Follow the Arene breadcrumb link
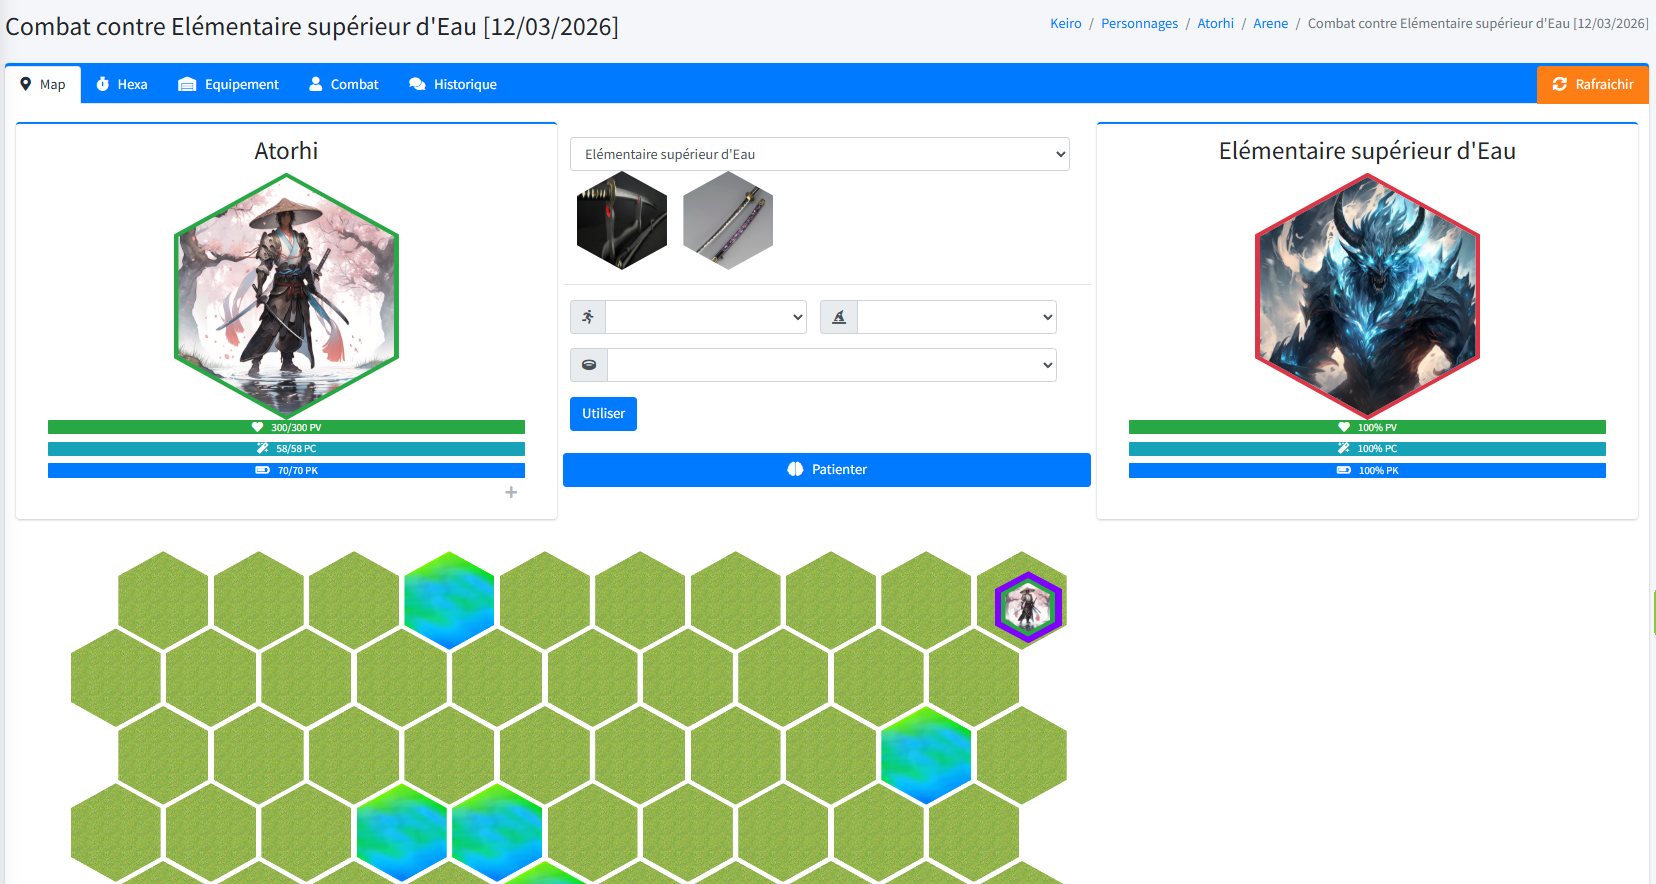The height and width of the screenshot is (884, 1656). tap(1270, 23)
